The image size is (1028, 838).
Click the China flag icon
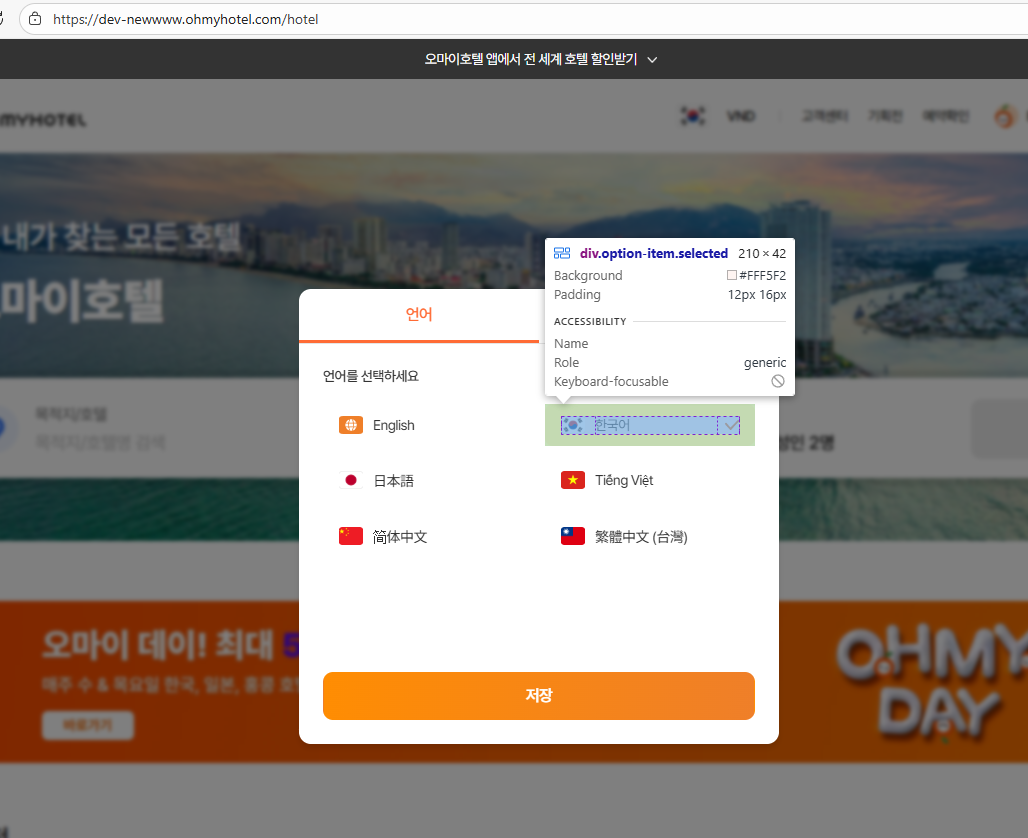pyautogui.click(x=351, y=536)
